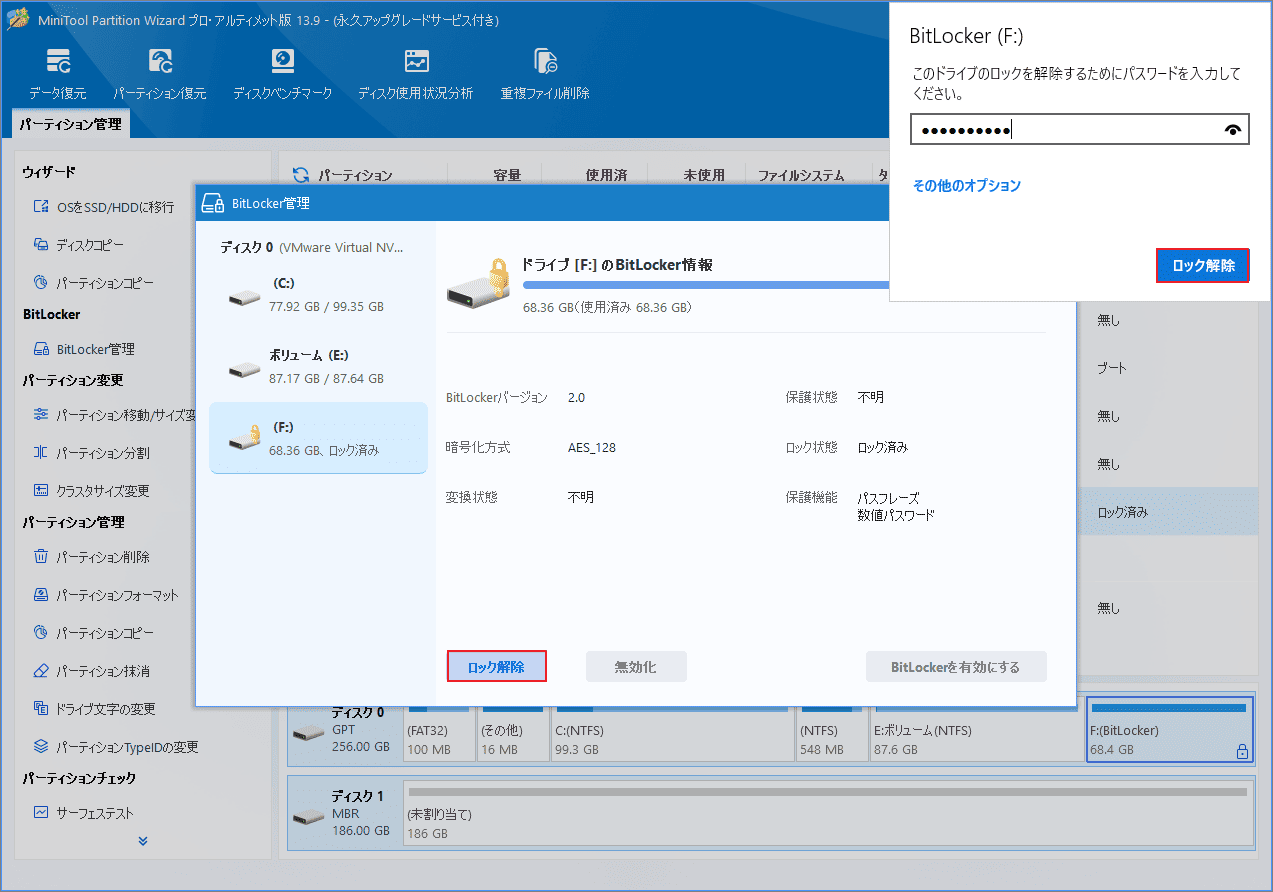The image size is (1273, 892).
Task: Click ロック解除 in the BitLocker管理 dialog
Action: pos(496,667)
